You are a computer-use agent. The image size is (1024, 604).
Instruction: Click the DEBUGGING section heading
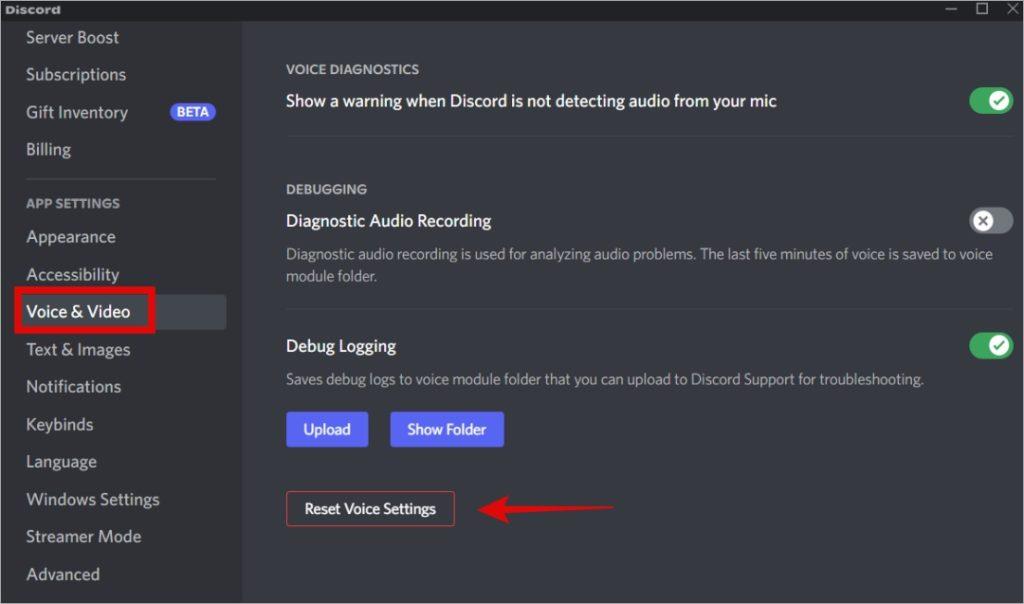click(x=327, y=189)
